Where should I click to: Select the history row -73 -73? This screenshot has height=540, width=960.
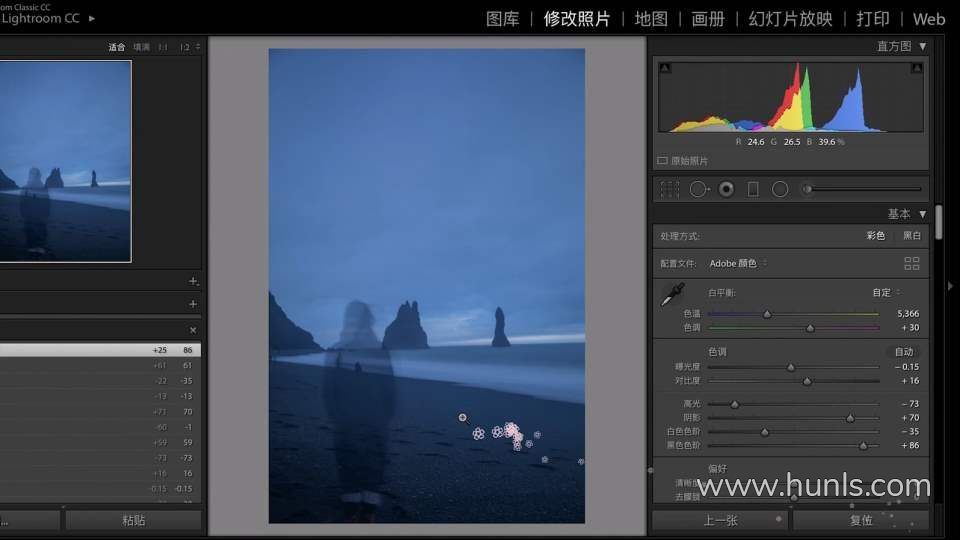tap(100, 458)
